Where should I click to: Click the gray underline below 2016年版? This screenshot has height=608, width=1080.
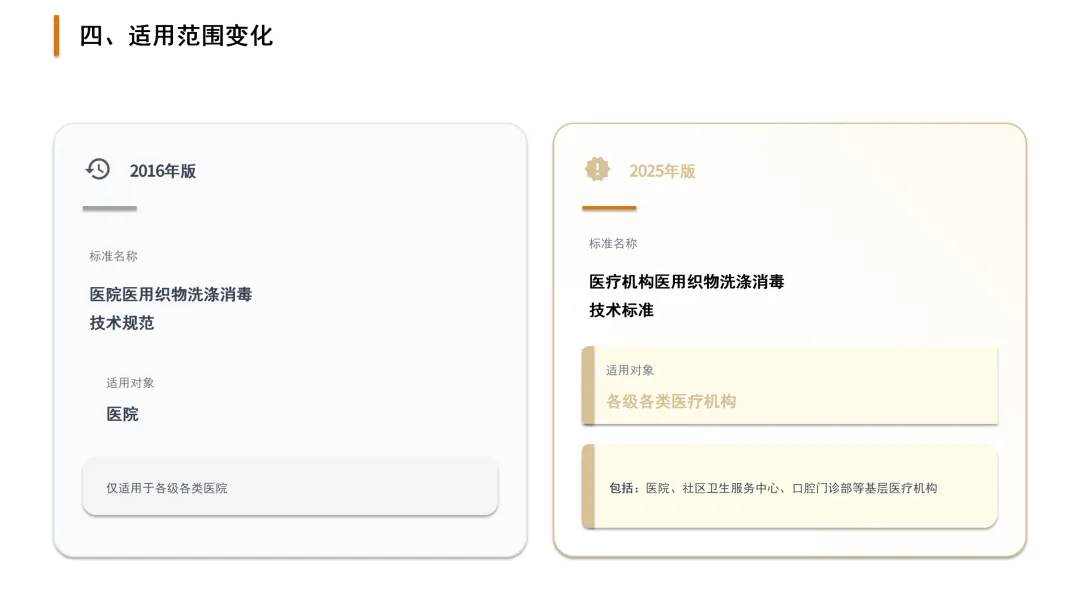tap(110, 208)
